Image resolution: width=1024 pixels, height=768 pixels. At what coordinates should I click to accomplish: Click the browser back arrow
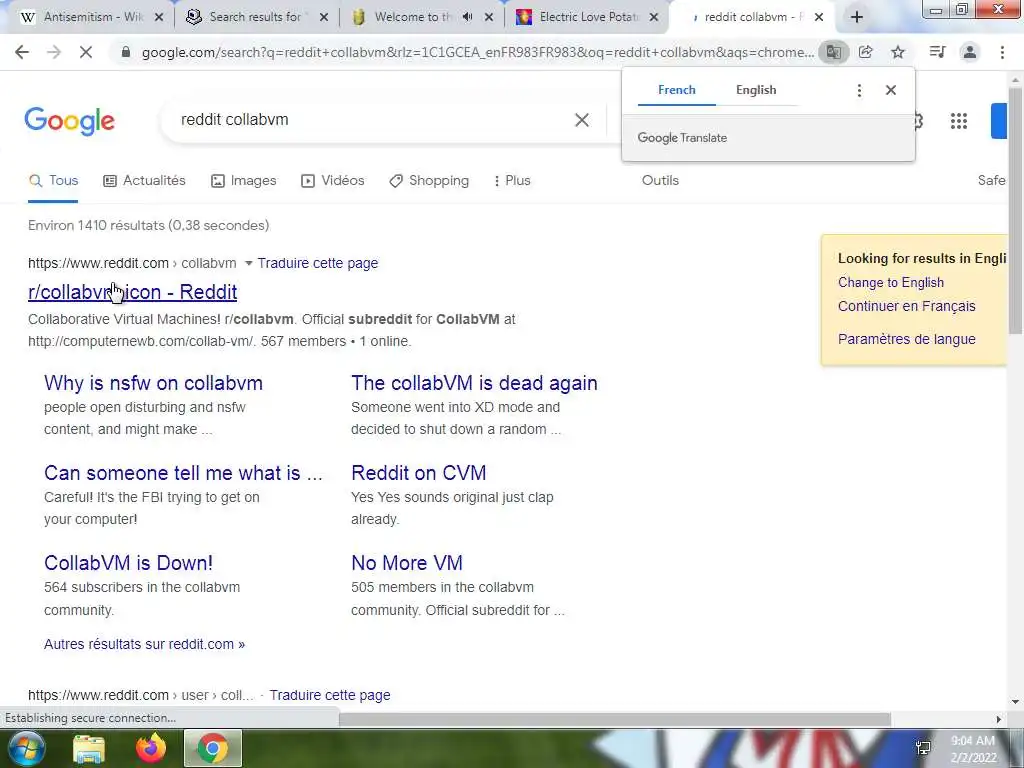pos(22,52)
